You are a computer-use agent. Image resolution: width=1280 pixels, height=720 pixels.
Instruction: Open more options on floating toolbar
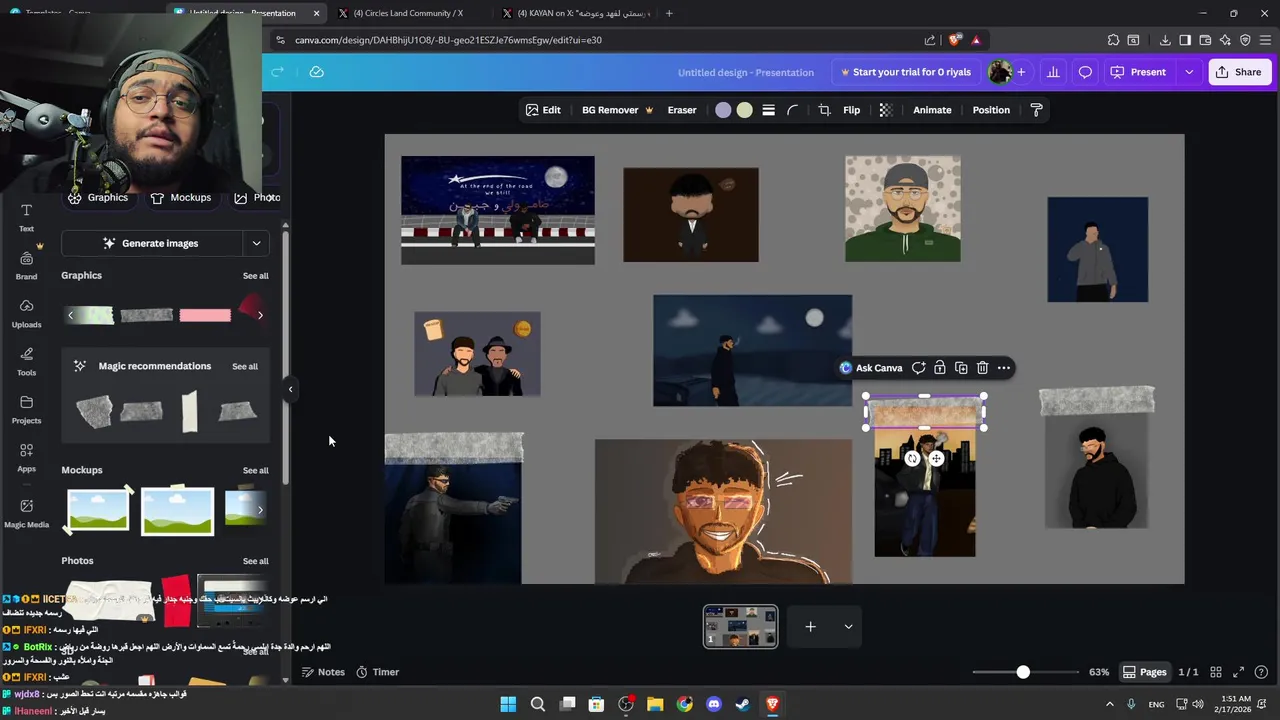coord(1004,368)
